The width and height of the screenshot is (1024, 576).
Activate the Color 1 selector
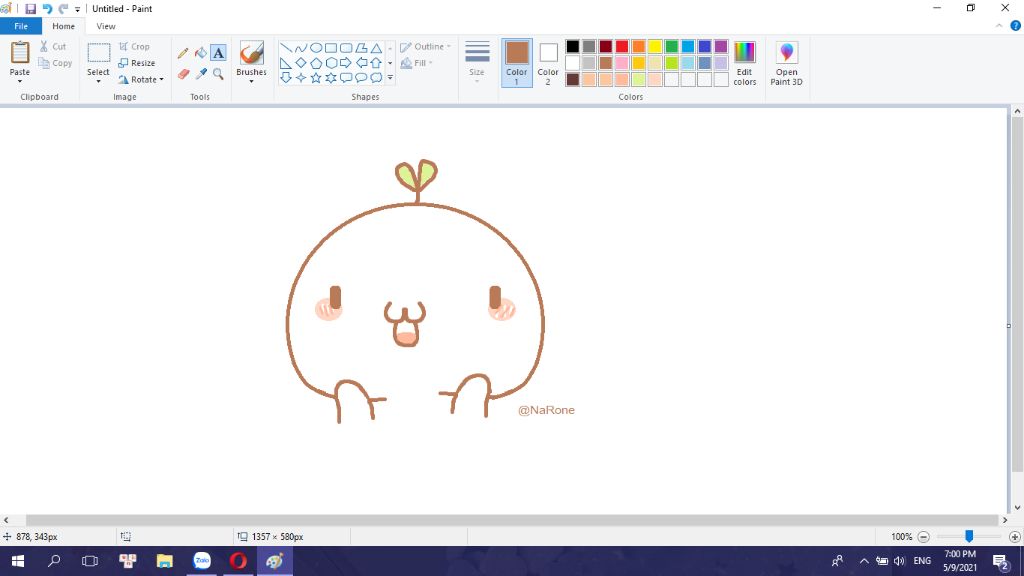click(x=517, y=63)
